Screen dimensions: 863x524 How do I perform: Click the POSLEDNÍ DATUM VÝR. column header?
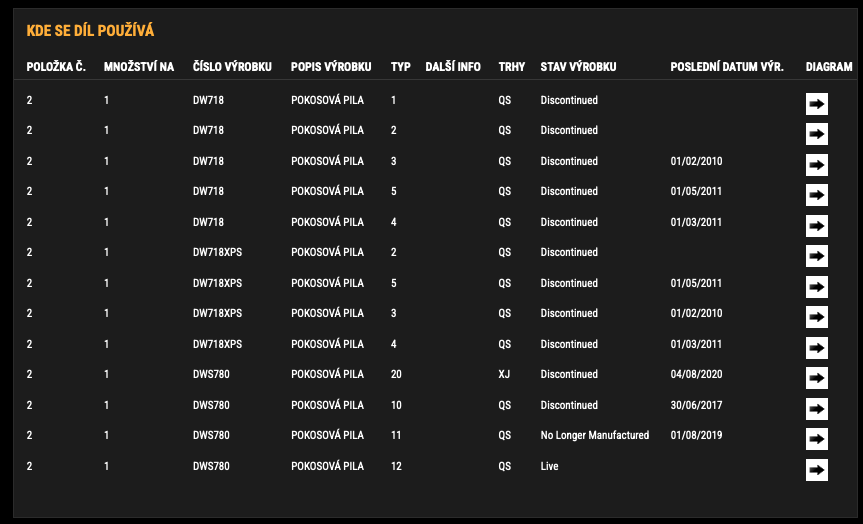click(727, 67)
